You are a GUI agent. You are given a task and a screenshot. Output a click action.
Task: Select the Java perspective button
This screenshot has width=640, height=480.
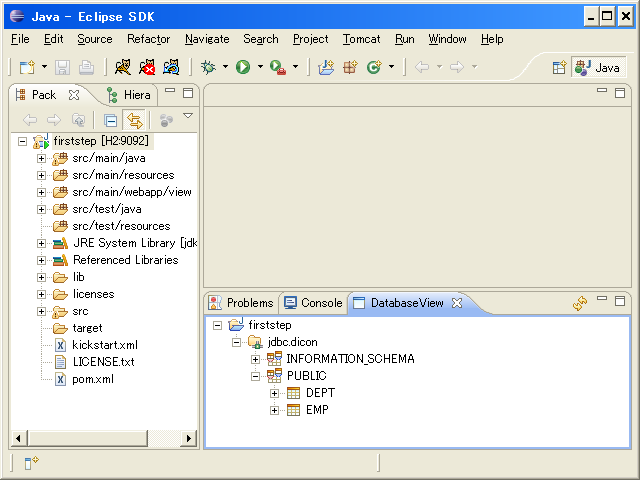click(599, 67)
